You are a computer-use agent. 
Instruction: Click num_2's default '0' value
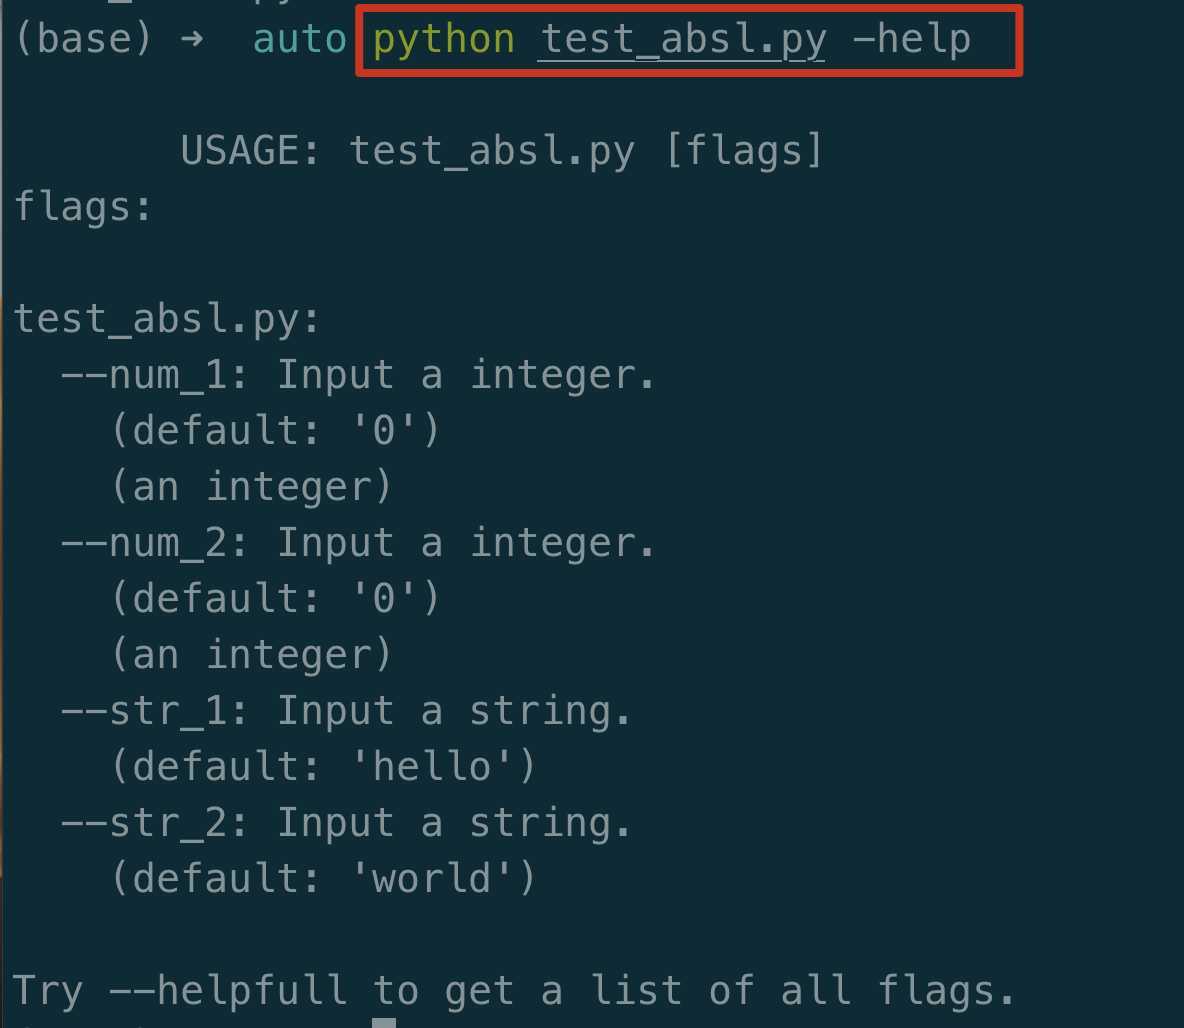click(384, 597)
